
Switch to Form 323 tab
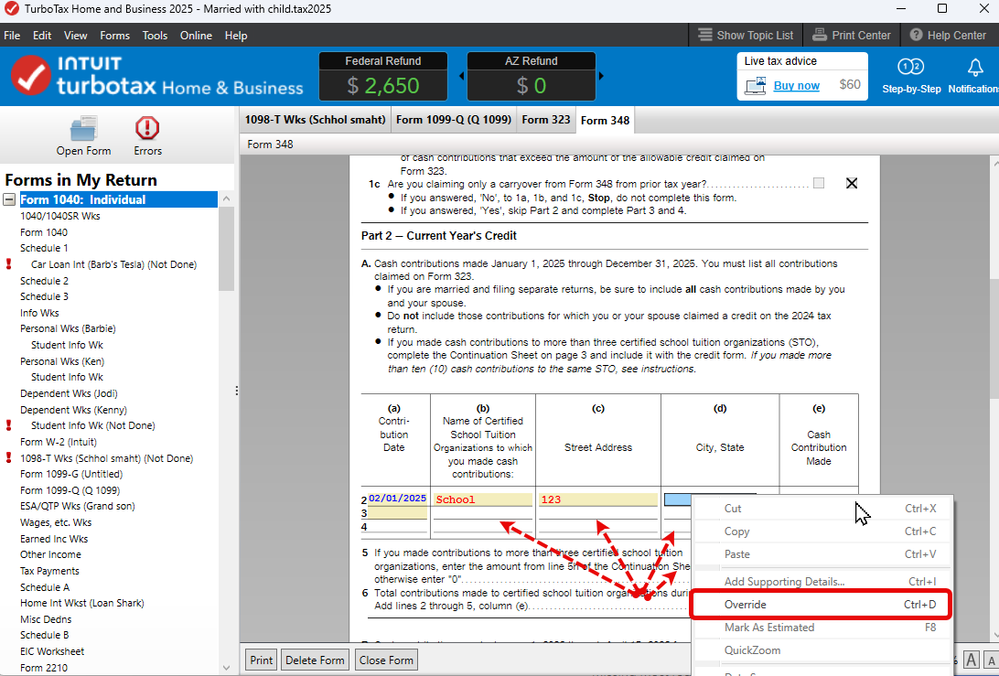point(546,120)
